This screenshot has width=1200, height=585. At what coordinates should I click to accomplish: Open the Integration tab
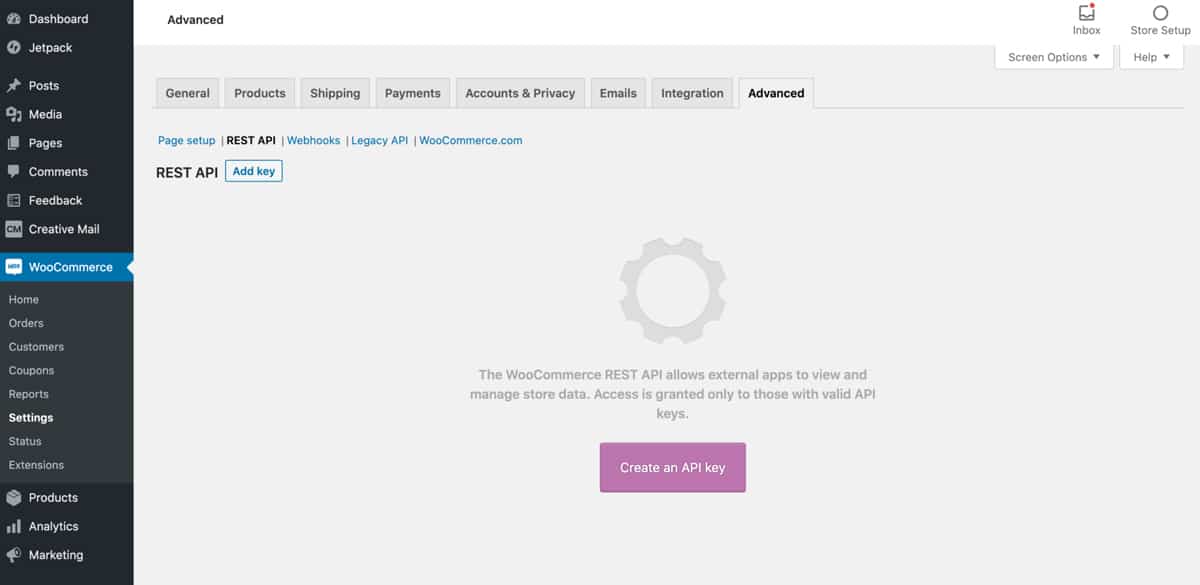692,93
